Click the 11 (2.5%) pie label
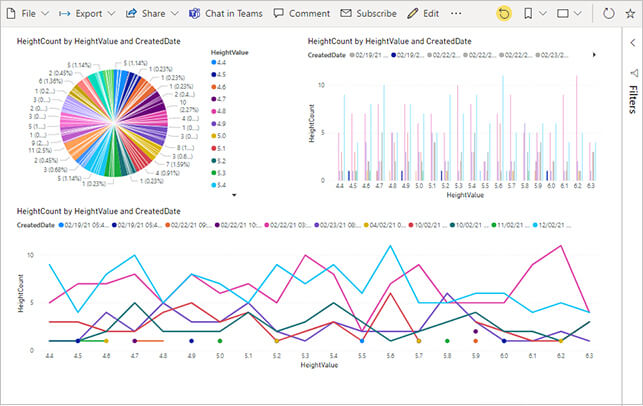The width and height of the screenshot is (643, 406). tap(40, 151)
